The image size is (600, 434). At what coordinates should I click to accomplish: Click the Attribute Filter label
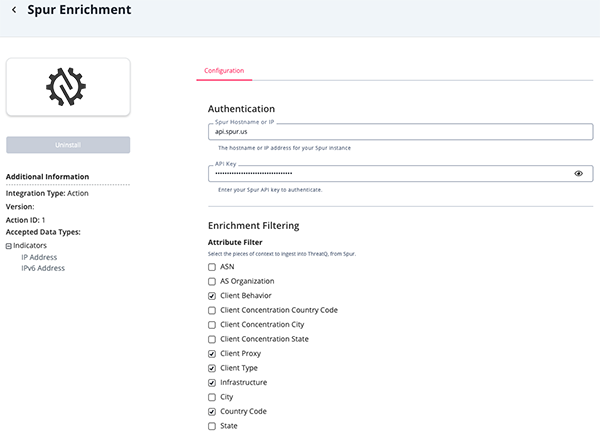point(235,243)
